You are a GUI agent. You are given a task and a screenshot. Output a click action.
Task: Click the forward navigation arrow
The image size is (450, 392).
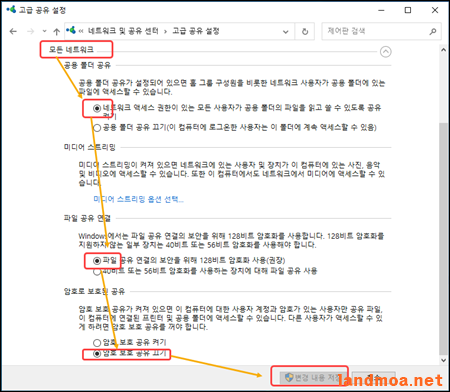tap(30, 32)
